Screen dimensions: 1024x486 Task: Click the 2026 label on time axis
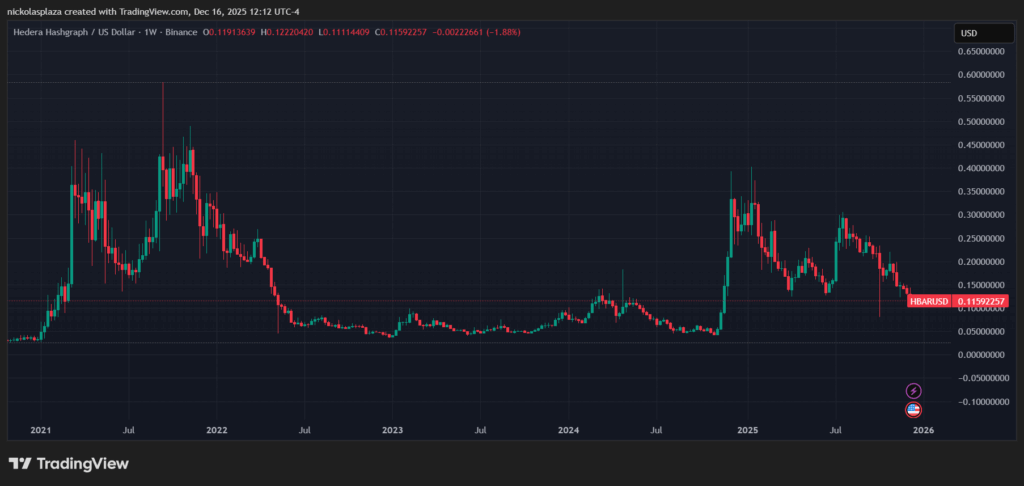[922, 431]
